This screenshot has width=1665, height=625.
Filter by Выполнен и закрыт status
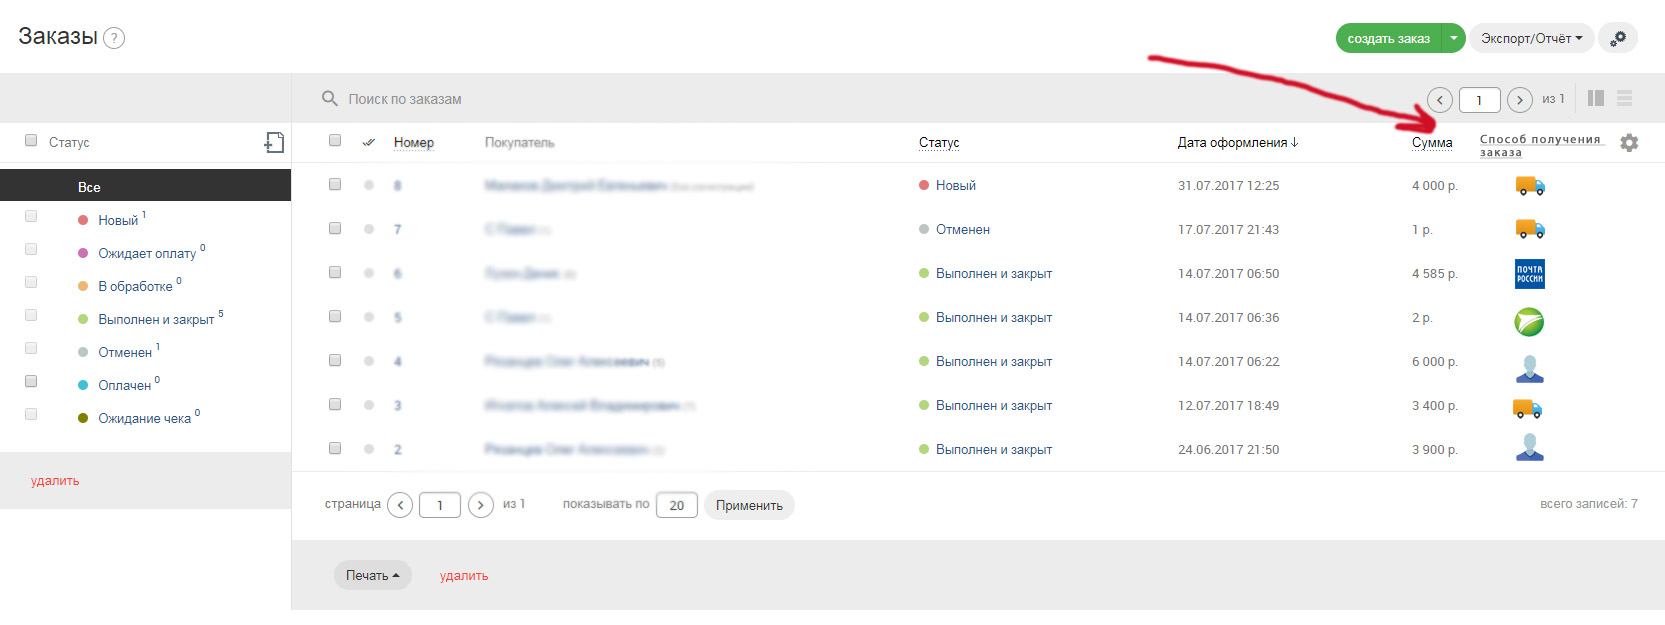156,319
